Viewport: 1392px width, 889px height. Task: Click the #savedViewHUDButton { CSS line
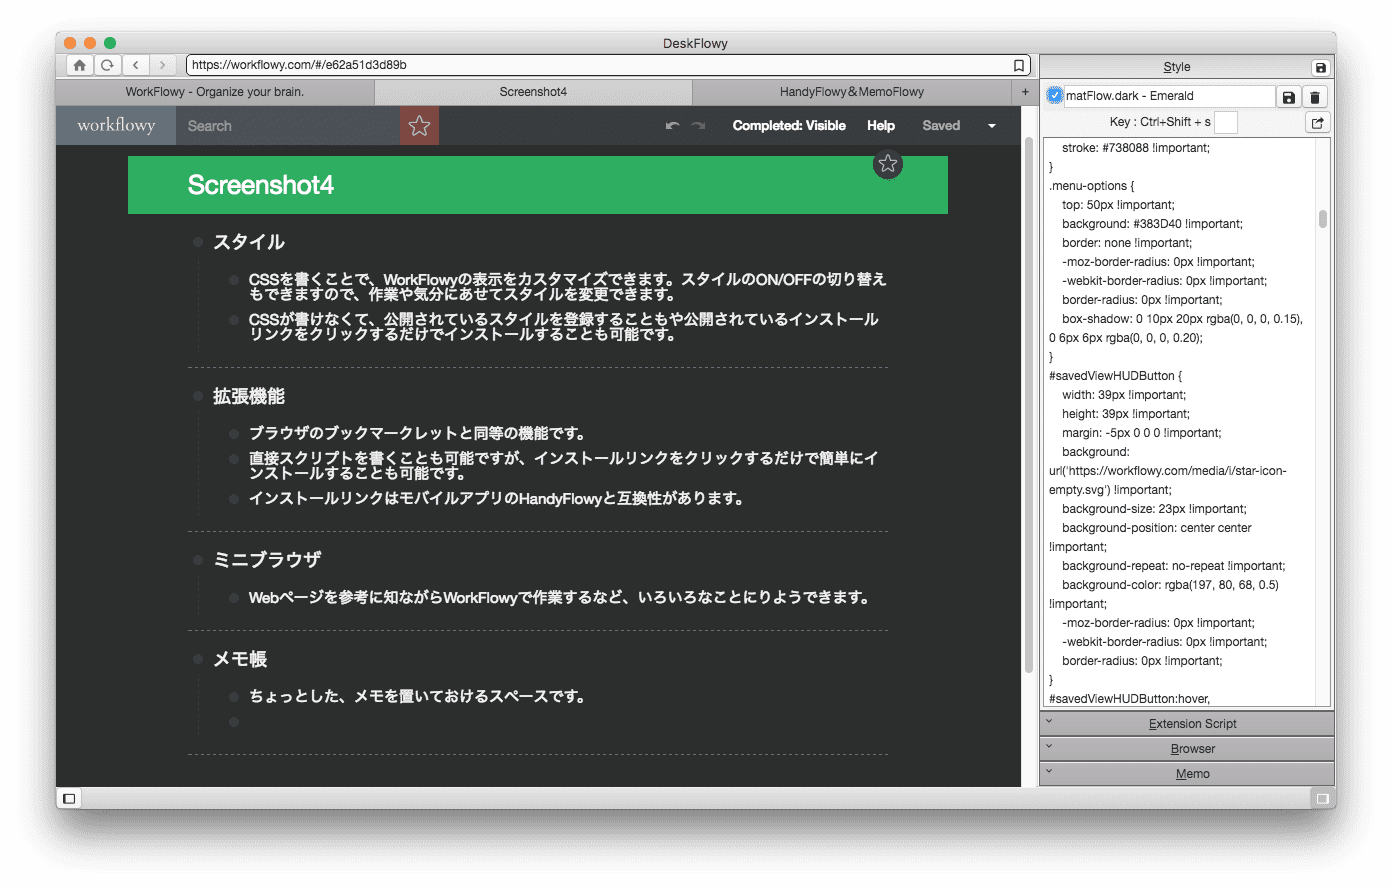1115,376
